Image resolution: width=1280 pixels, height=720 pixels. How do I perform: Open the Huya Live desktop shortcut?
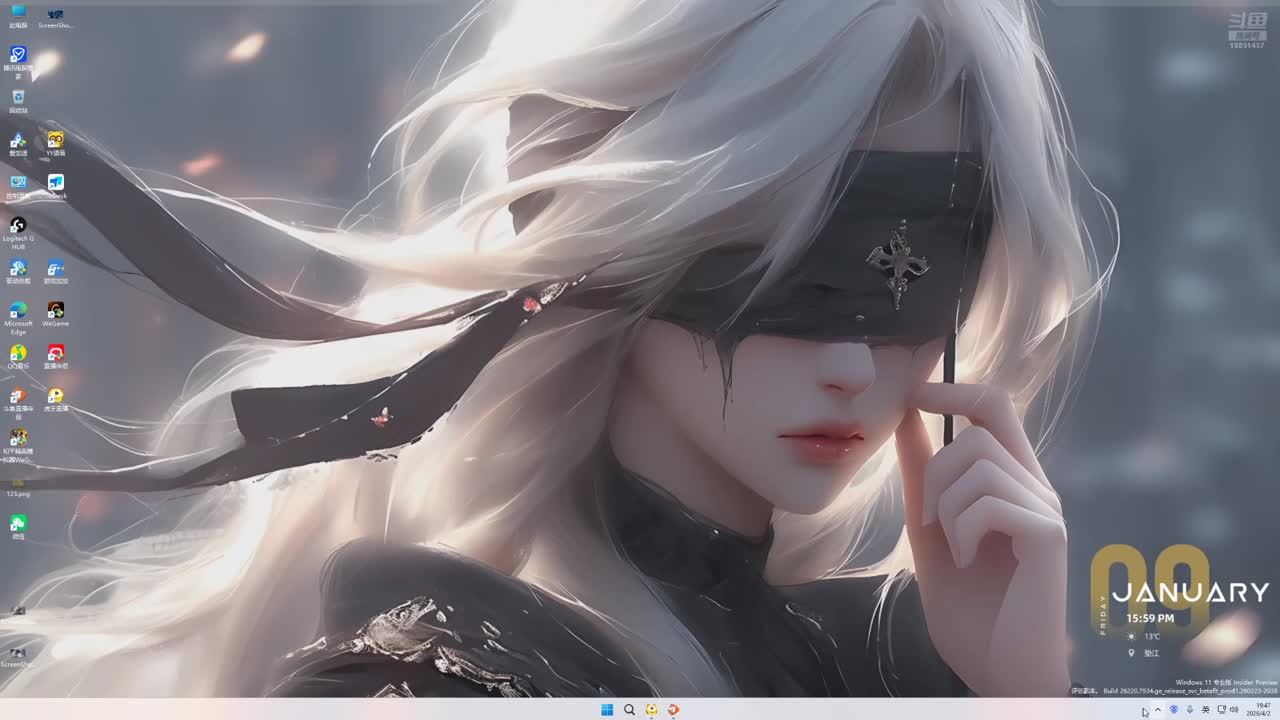tap(56, 396)
